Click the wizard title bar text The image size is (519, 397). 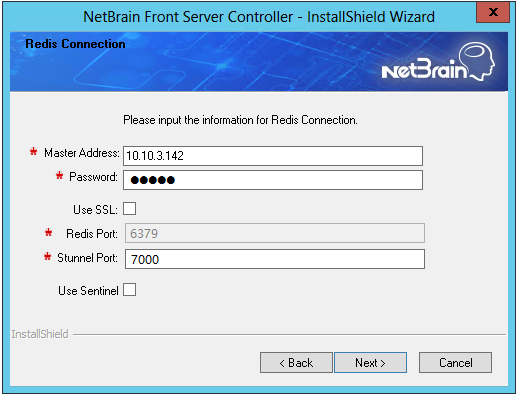[259, 17]
